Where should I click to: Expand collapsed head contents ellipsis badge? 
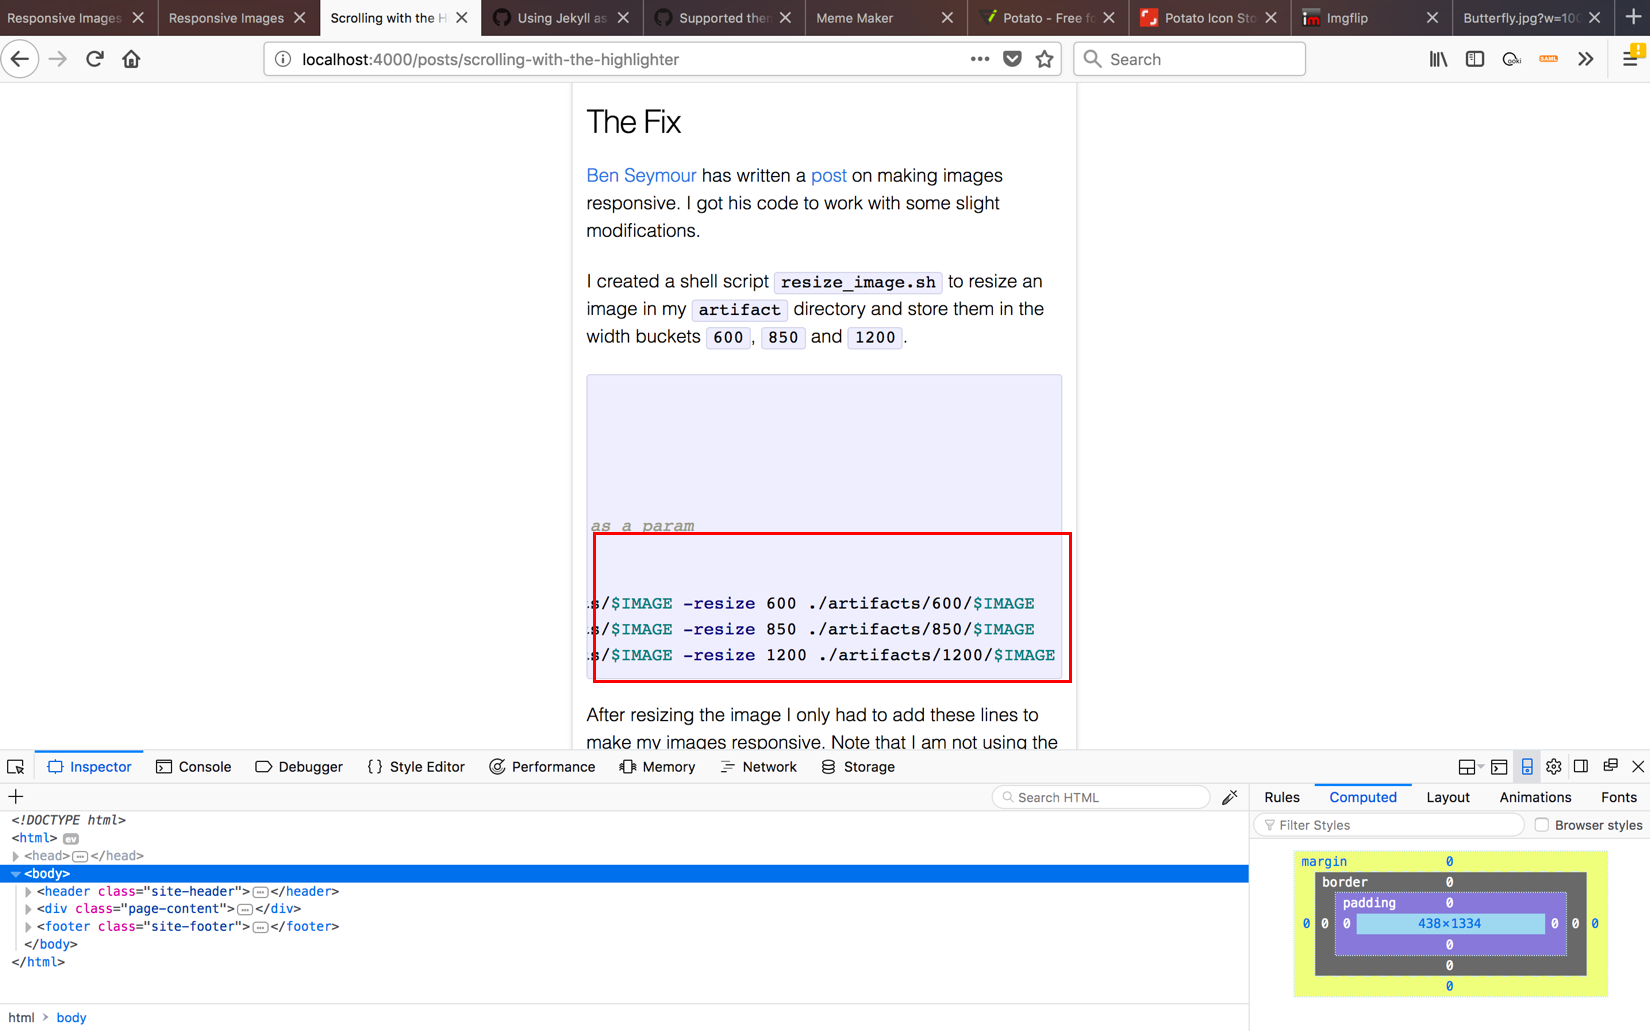click(80, 857)
